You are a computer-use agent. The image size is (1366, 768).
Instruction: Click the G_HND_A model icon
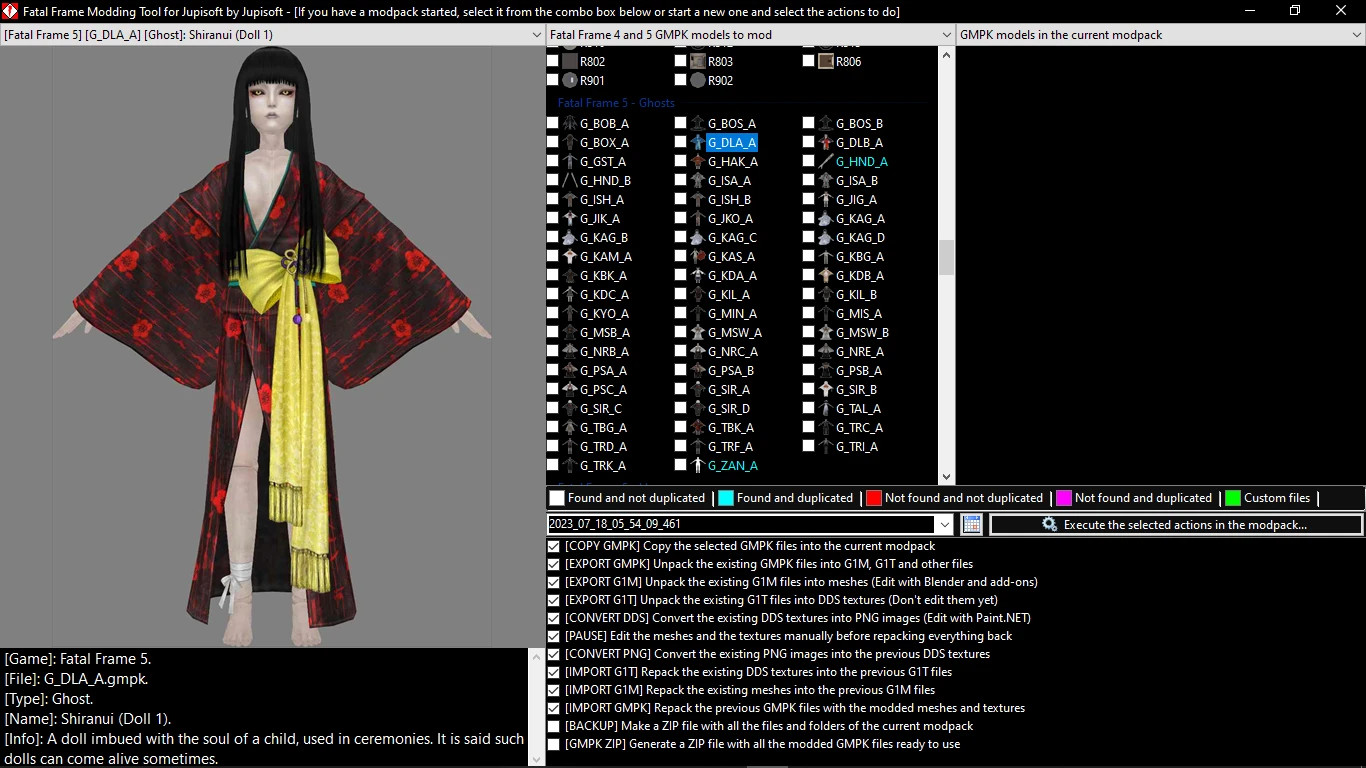click(825, 162)
